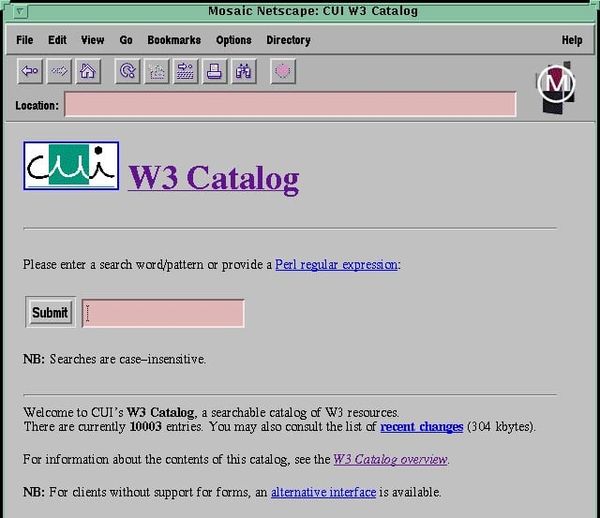Print the page via the printer icon
The height and width of the screenshot is (518, 600).
tap(214, 71)
